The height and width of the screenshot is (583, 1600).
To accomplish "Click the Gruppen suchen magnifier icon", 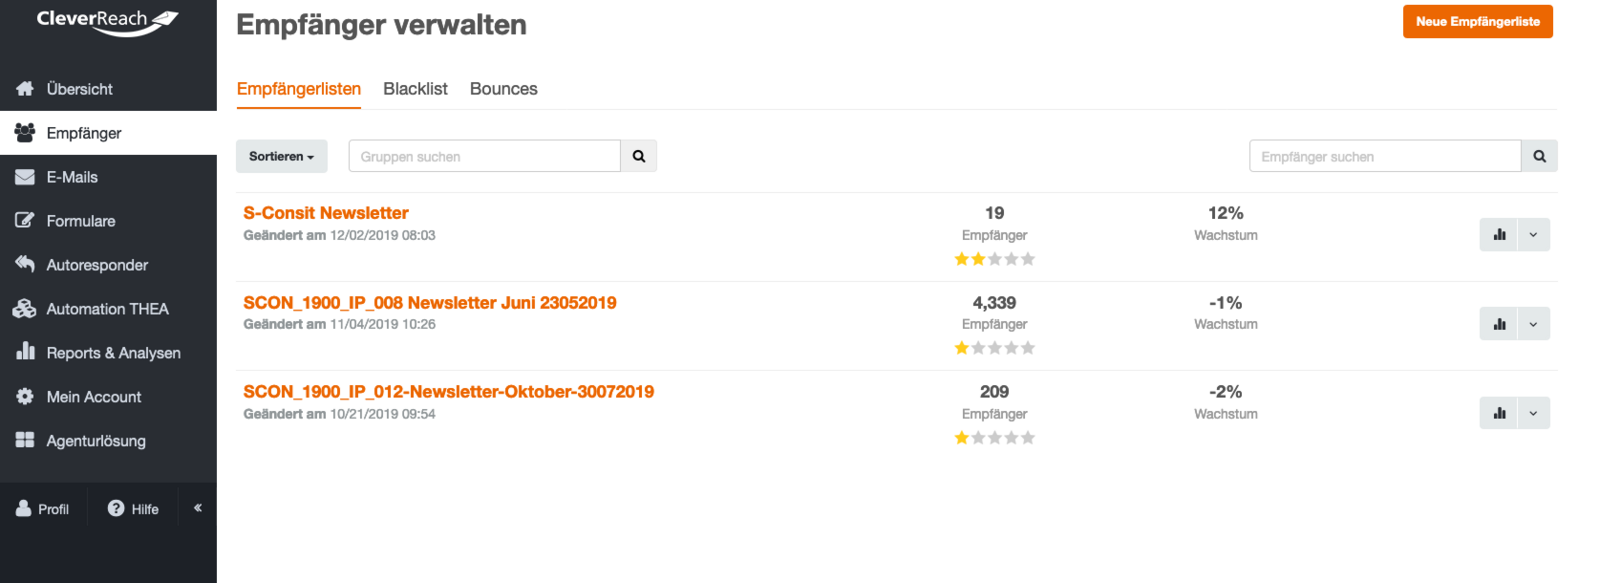I will (639, 156).
